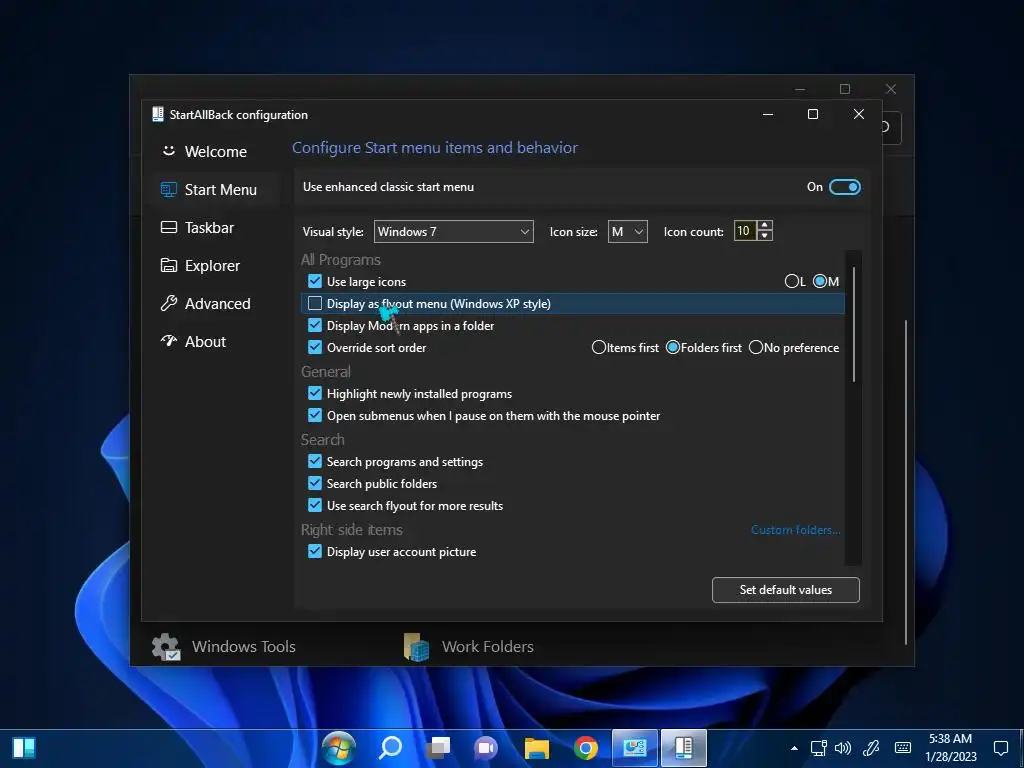Open taskbar Search magnifier
1024x768 pixels.
coord(390,748)
